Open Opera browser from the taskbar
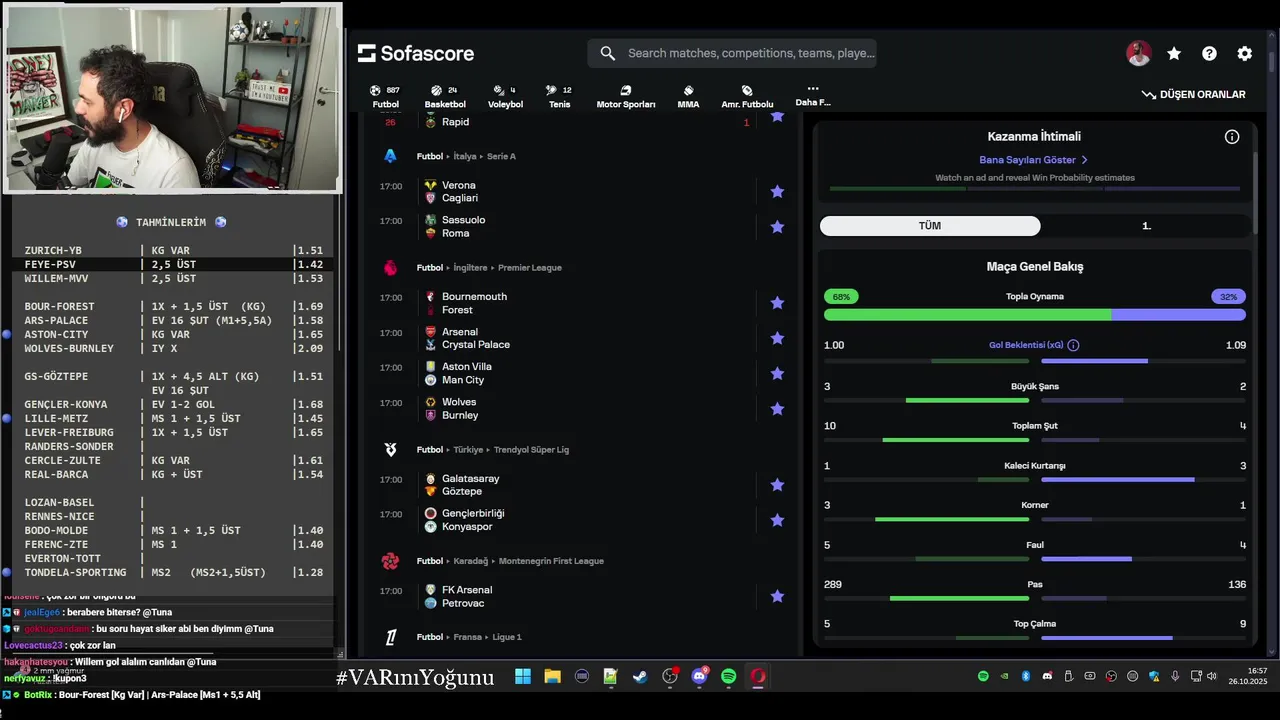This screenshot has width=1280, height=720. coord(758,677)
